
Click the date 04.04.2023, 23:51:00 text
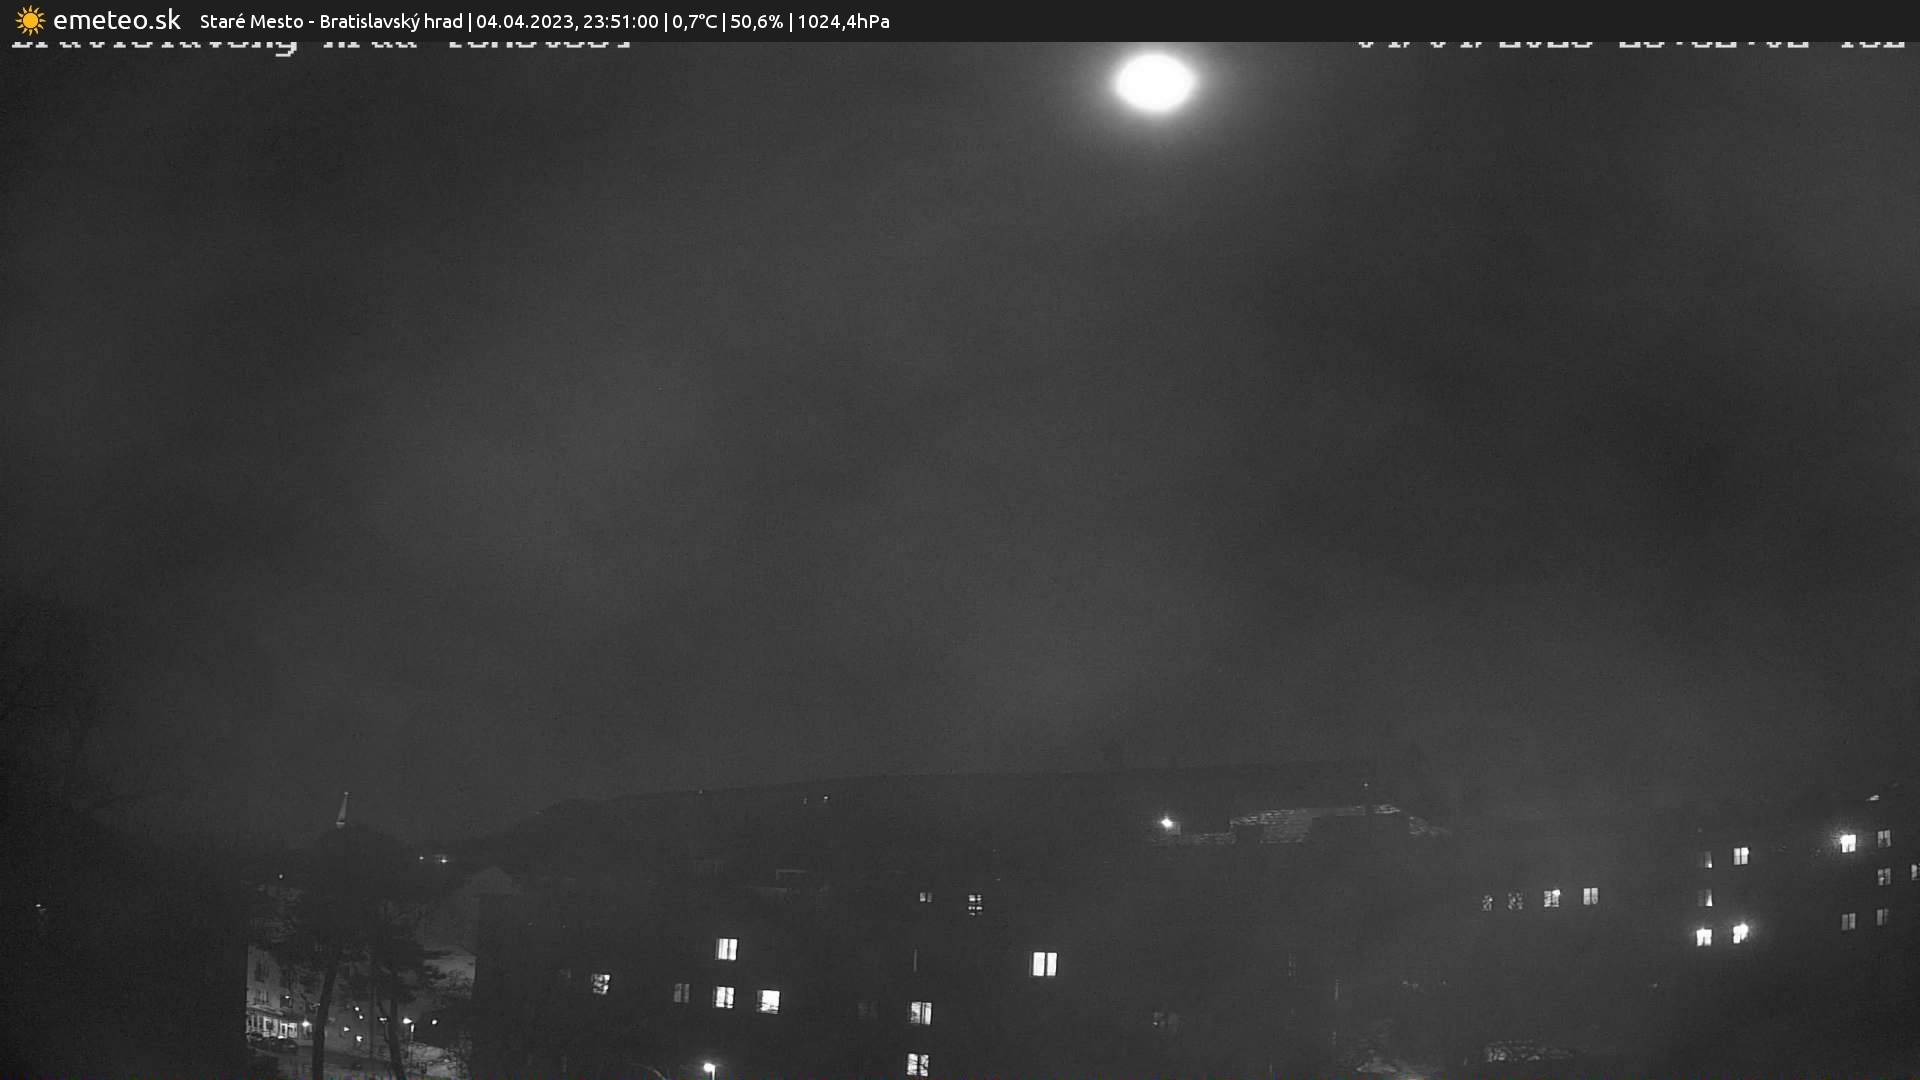(567, 21)
